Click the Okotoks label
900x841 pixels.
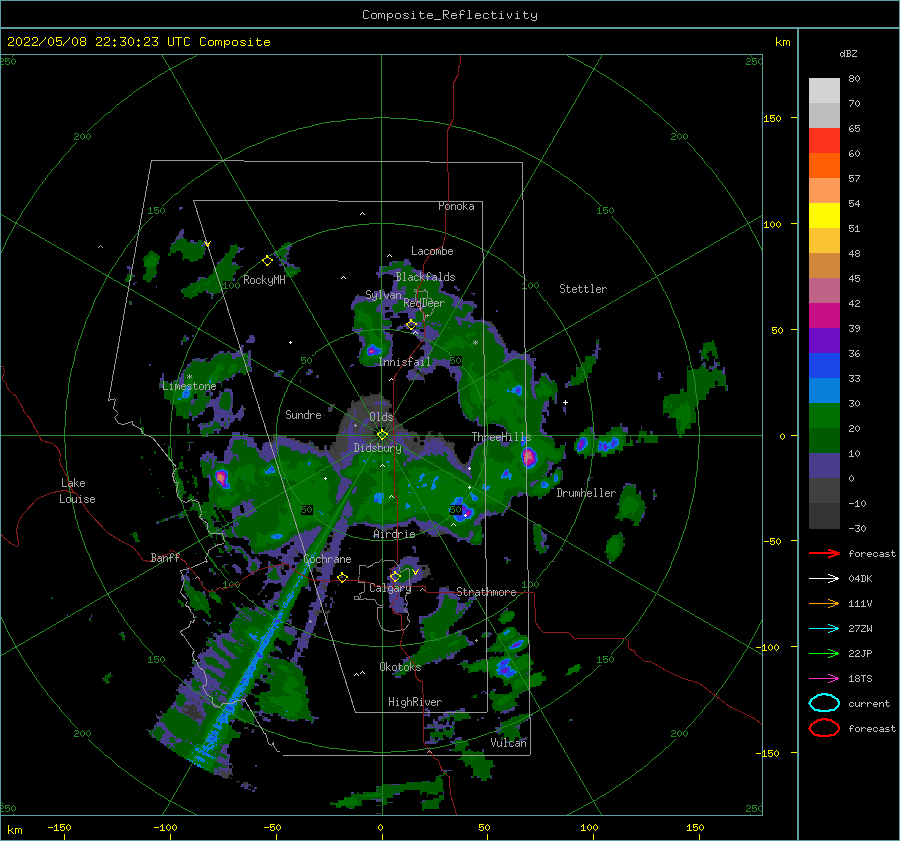click(x=400, y=667)
